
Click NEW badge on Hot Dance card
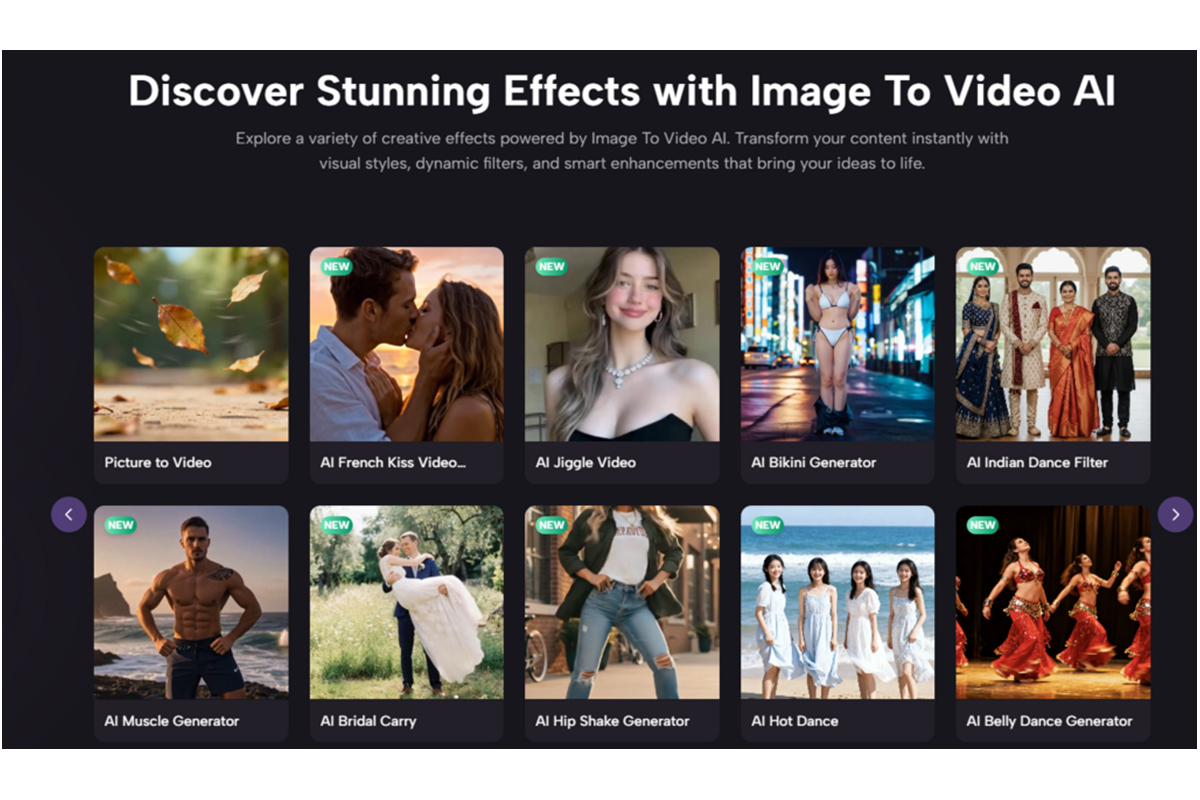pyautogui.click(x=767, y=525)
